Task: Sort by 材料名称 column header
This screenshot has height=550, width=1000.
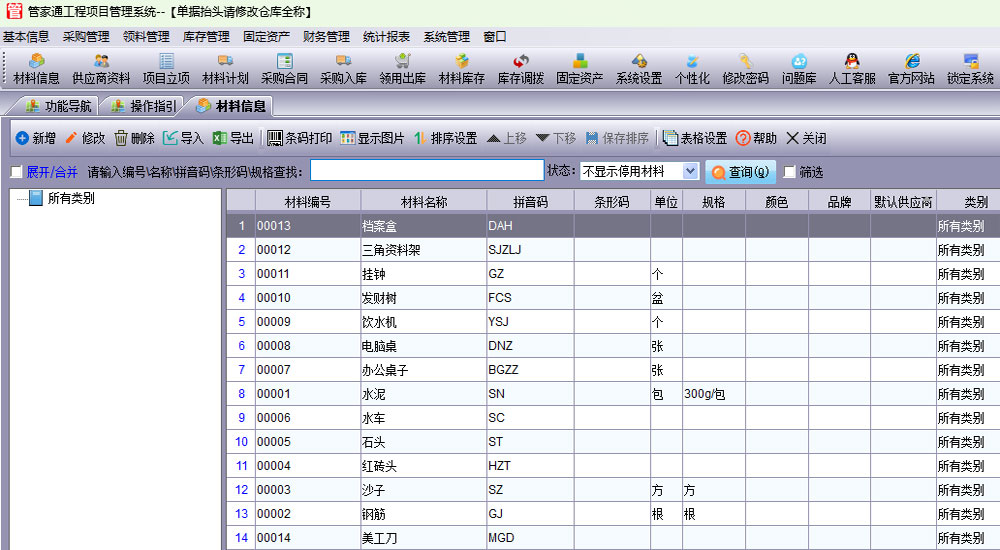Action: click(x=423, y=202)
